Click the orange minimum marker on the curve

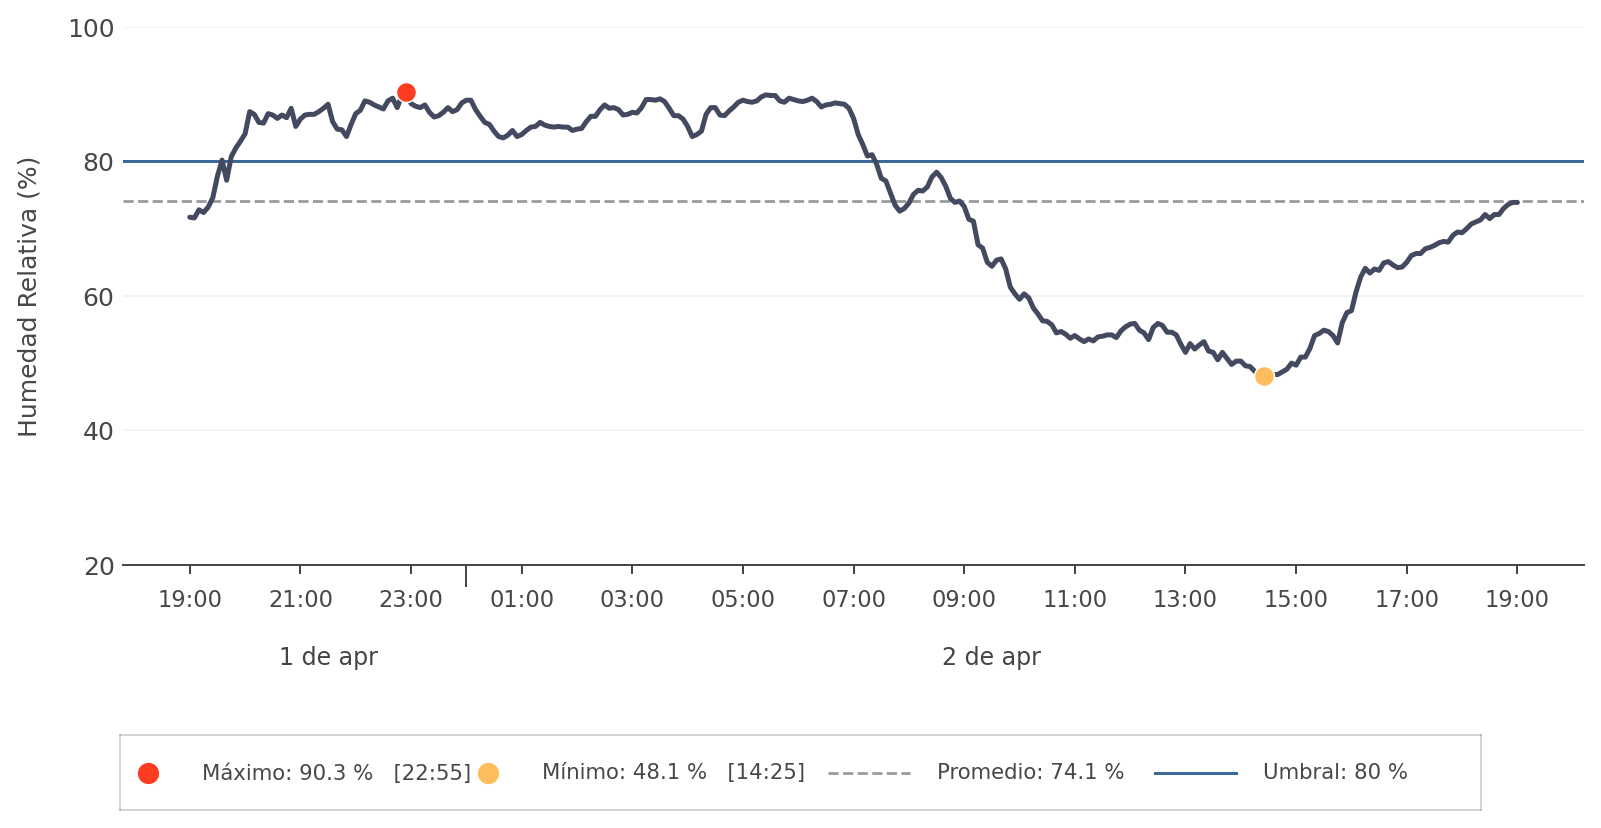tap(1264, 377)
